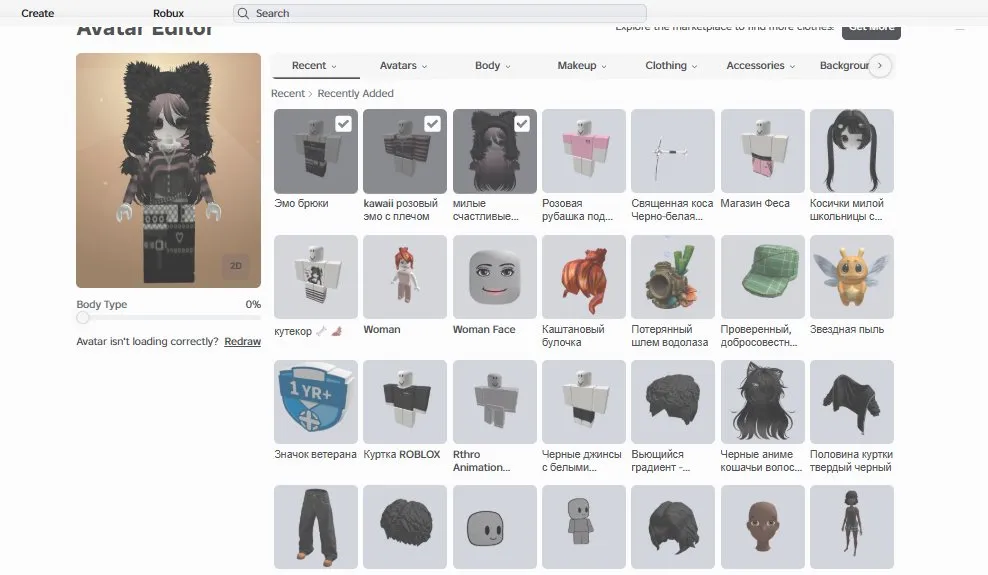Click in the Search input field
Viewport: 988px width, 575px height.
(x=440, y=13)
